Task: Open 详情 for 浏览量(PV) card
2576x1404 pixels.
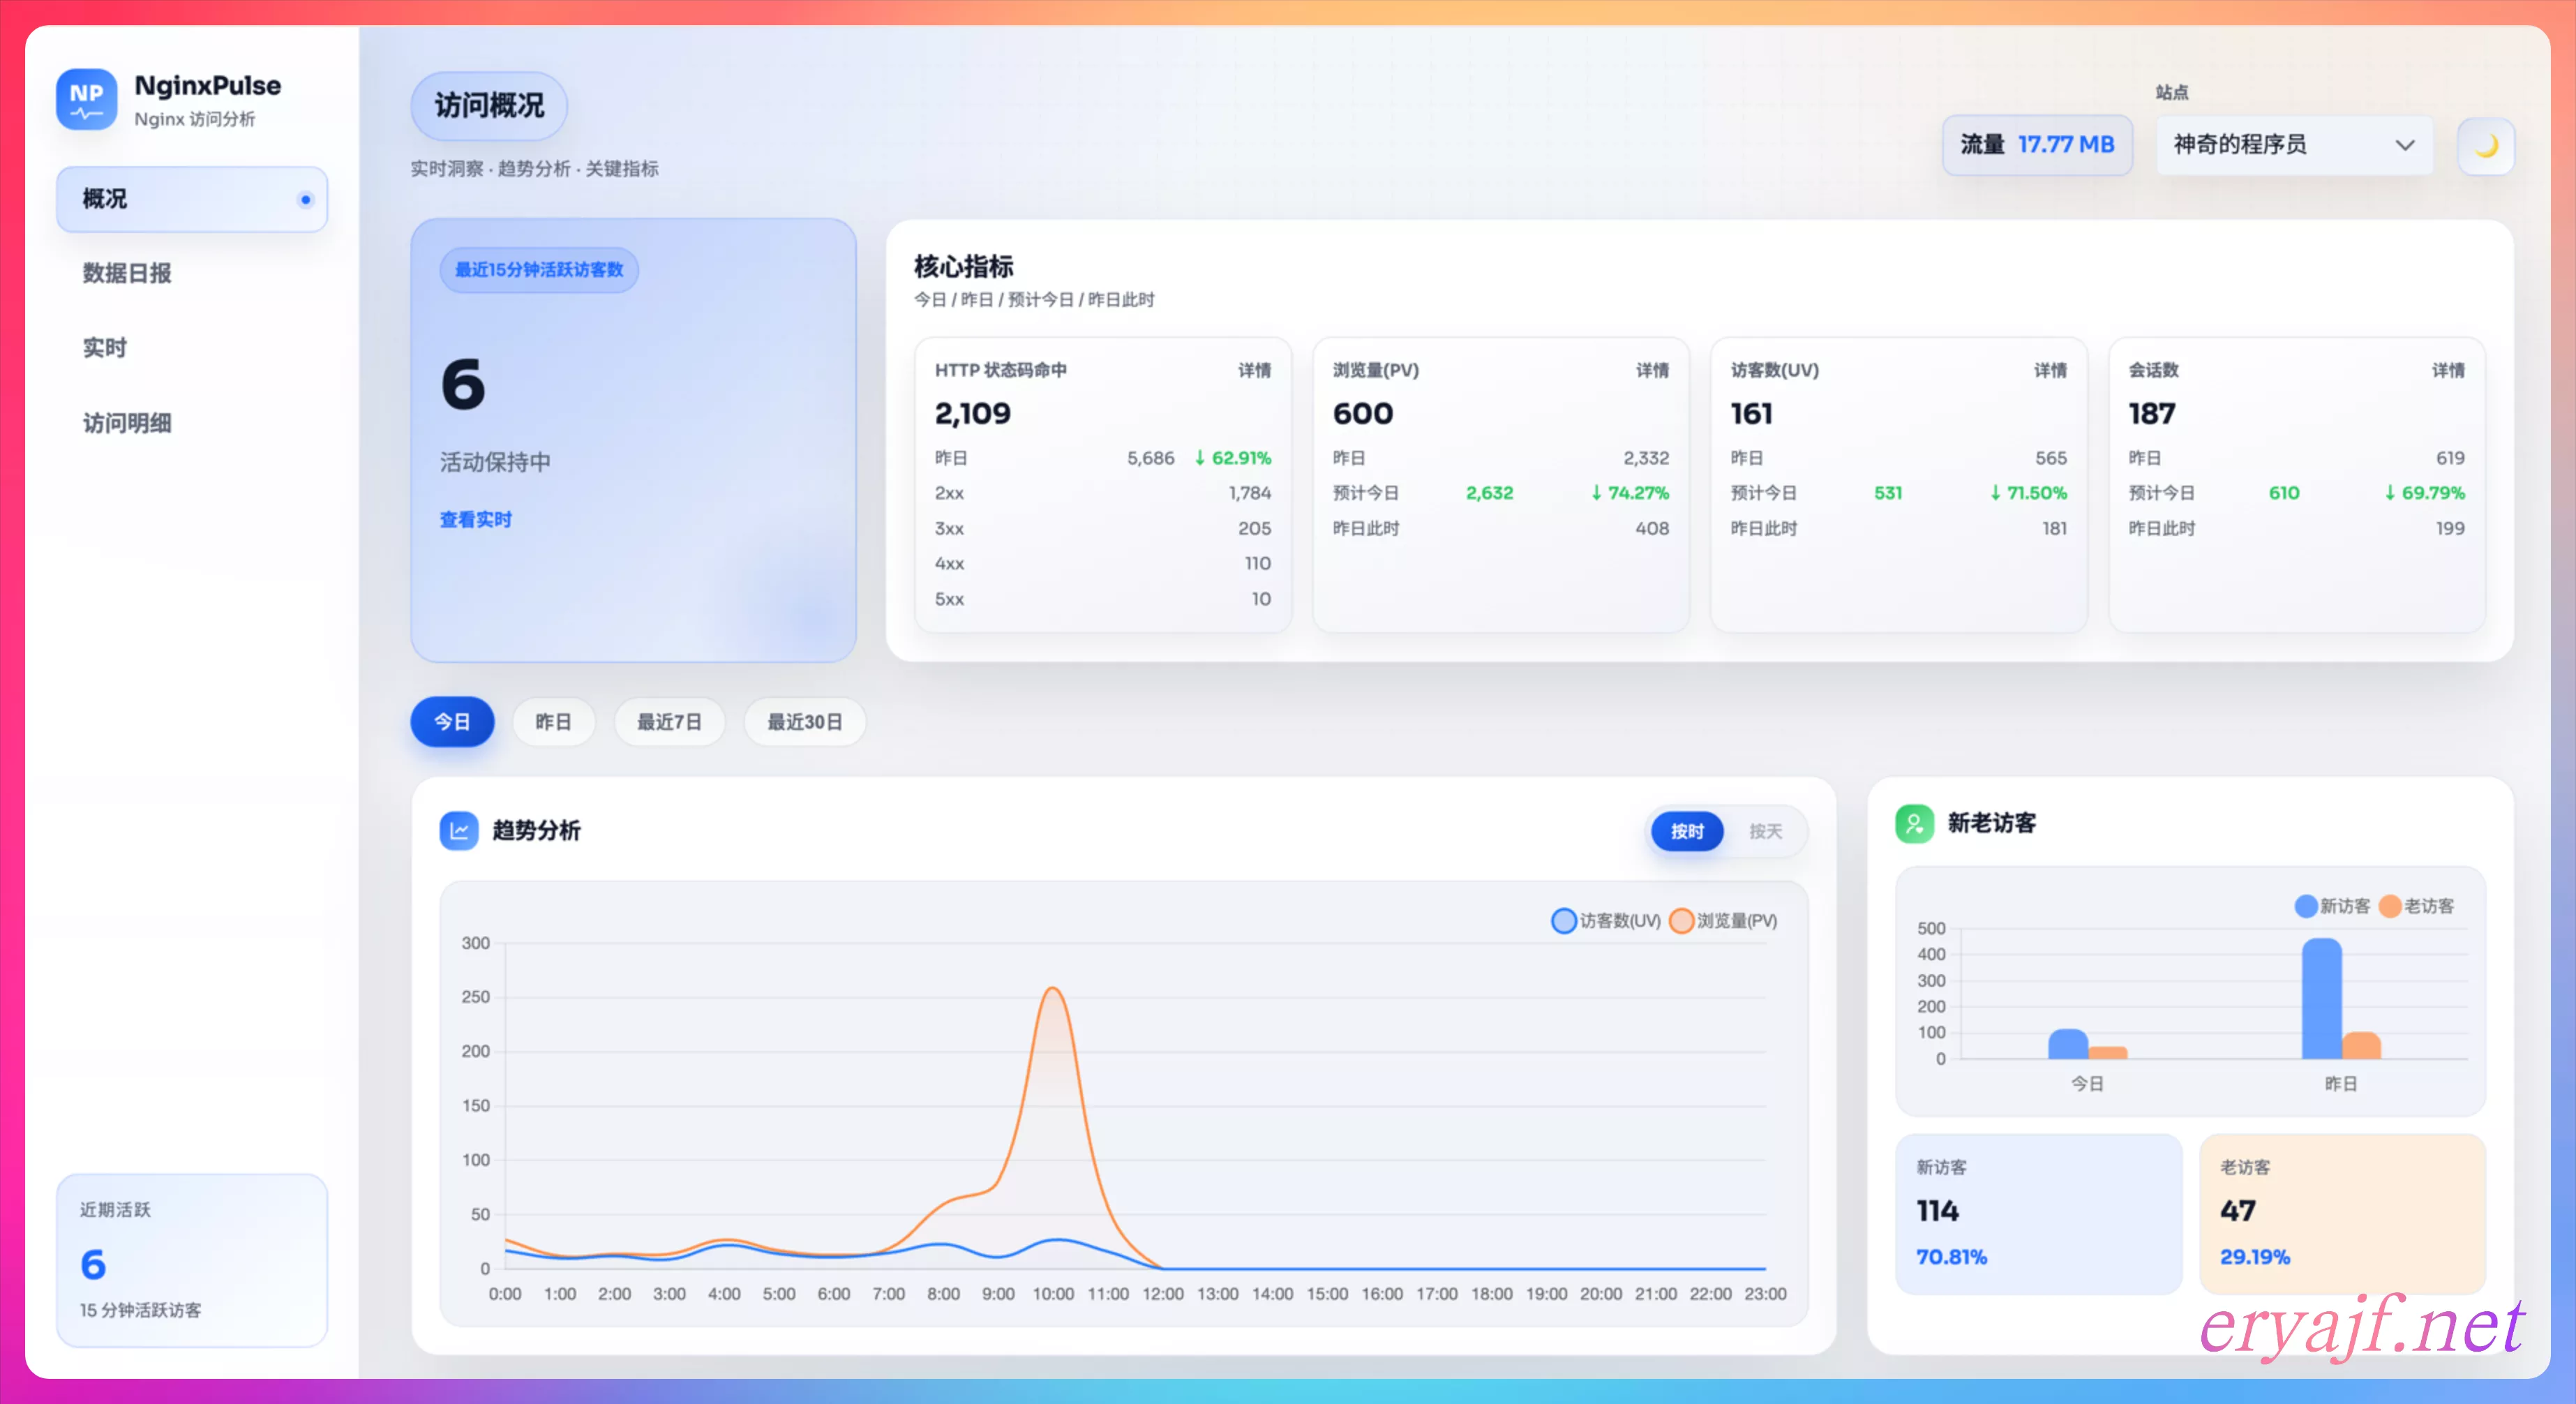Action: coord(1652,370)
